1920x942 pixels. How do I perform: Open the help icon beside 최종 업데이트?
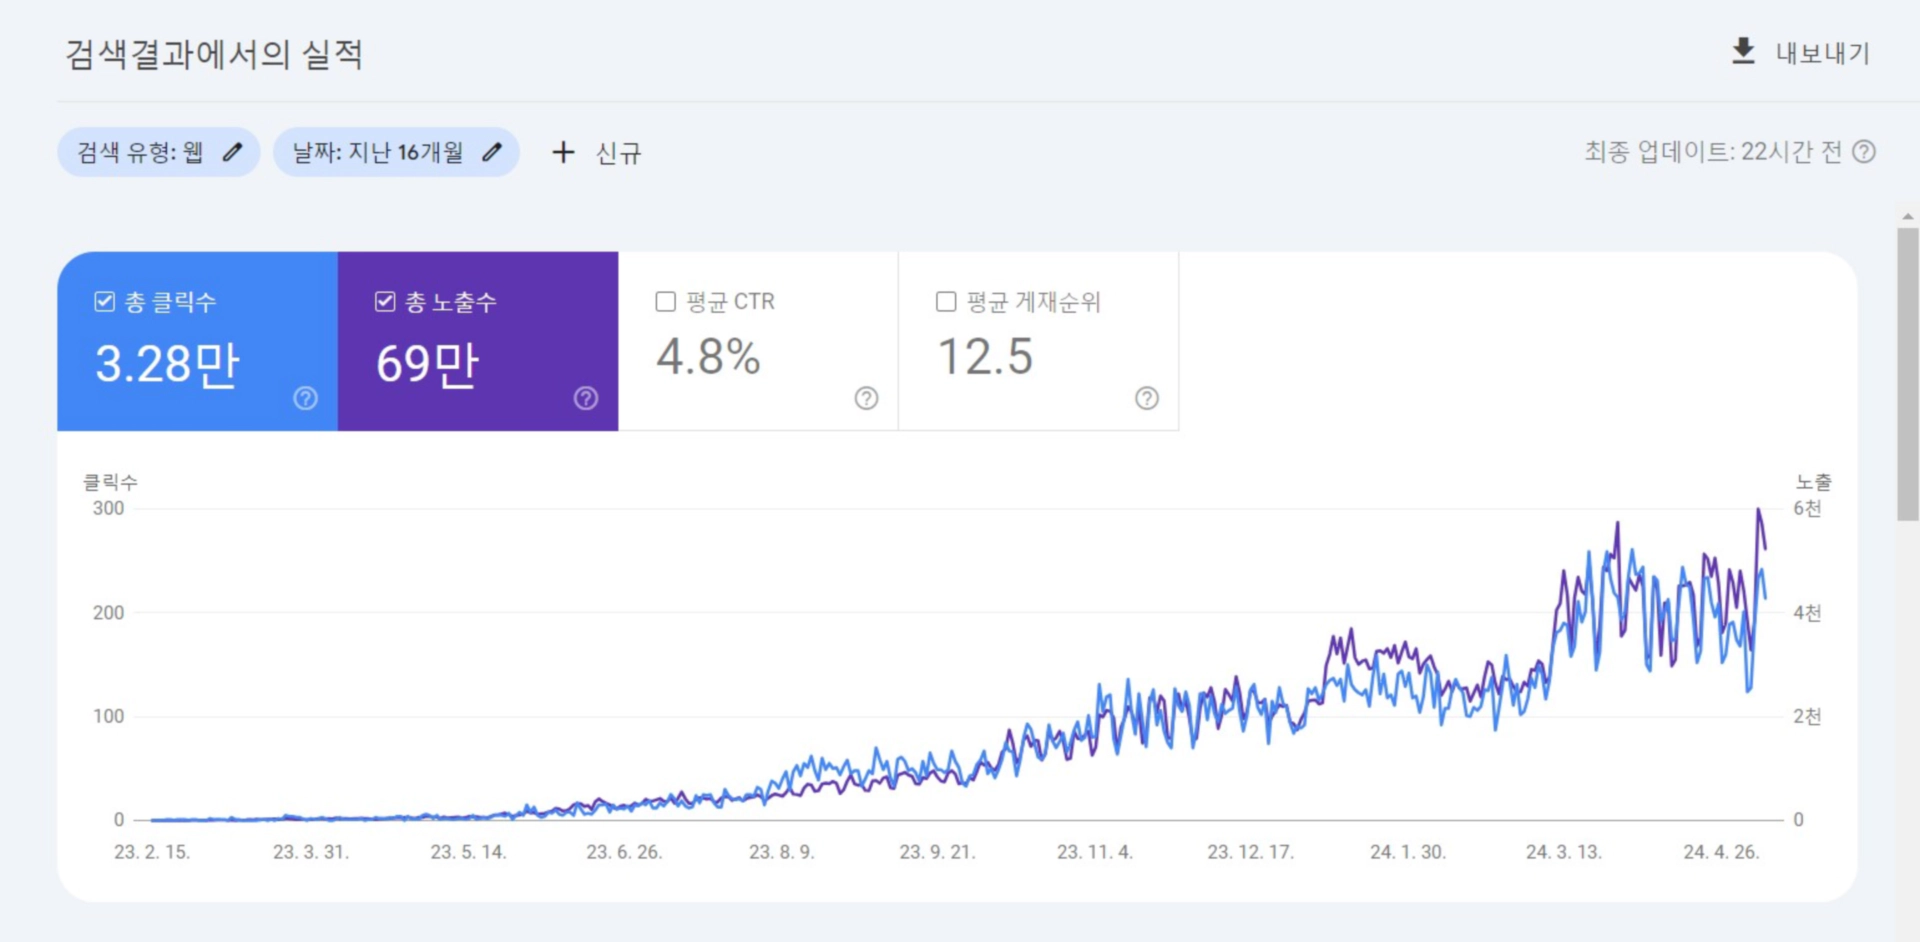[x=1864, y=152]
